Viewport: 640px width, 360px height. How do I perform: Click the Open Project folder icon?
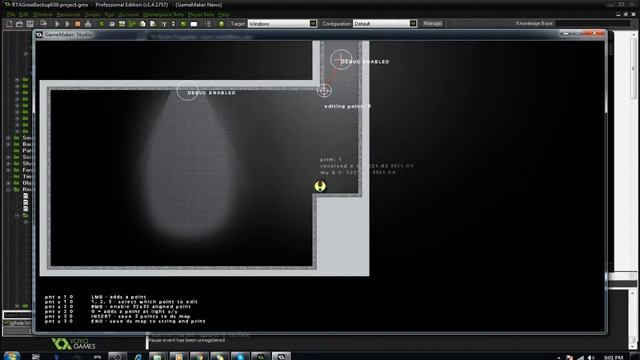[x=19, y=24]
